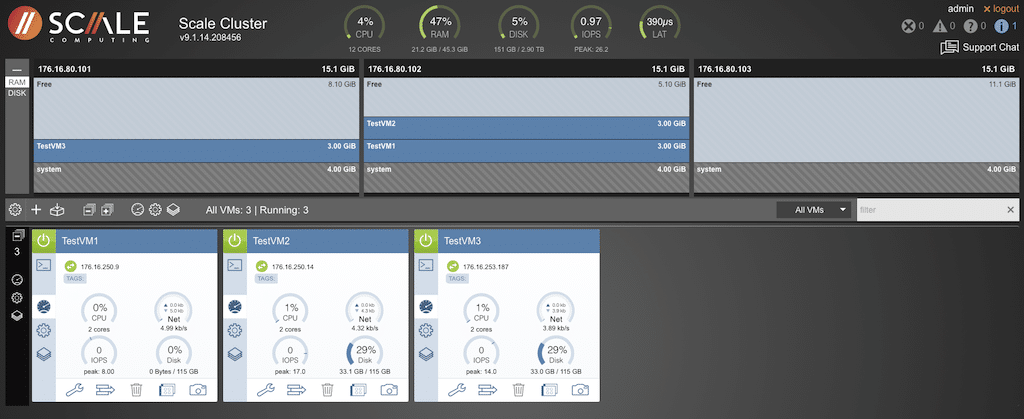The image size is (1024, 419).
Task: Toggle power button of TestVM1
Action: pos(43,241)
